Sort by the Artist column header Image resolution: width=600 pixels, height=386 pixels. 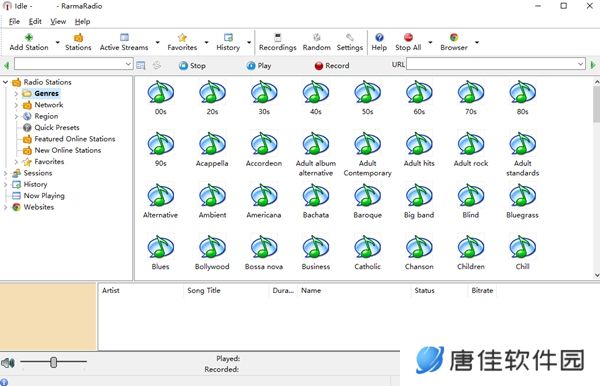141,290
